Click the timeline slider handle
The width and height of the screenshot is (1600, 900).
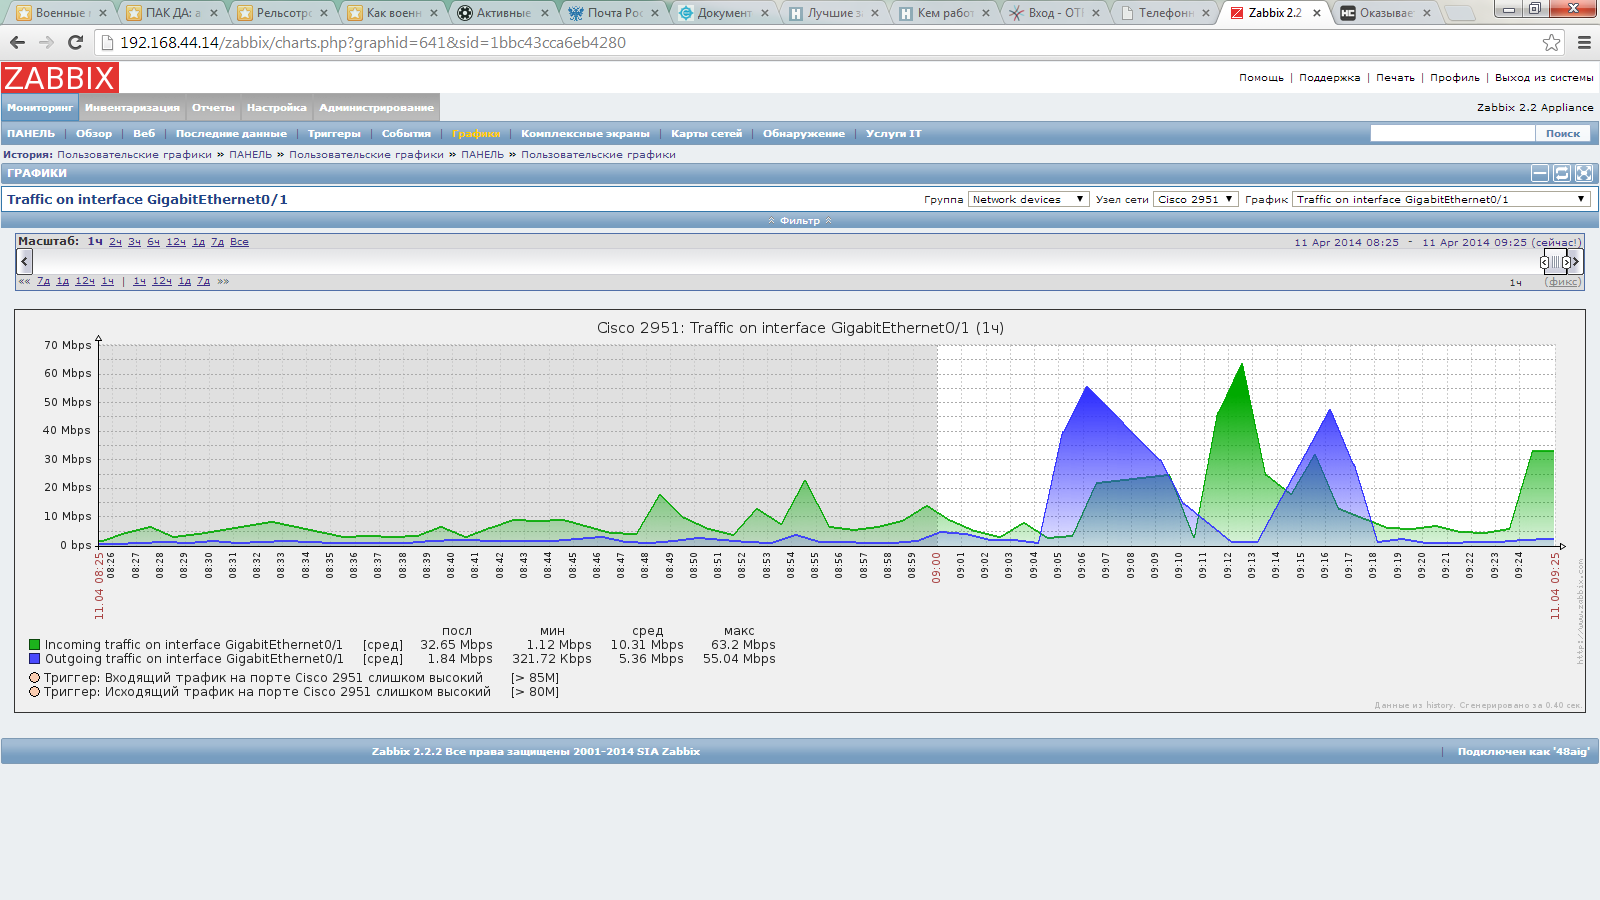click(x=1555, y=262)
